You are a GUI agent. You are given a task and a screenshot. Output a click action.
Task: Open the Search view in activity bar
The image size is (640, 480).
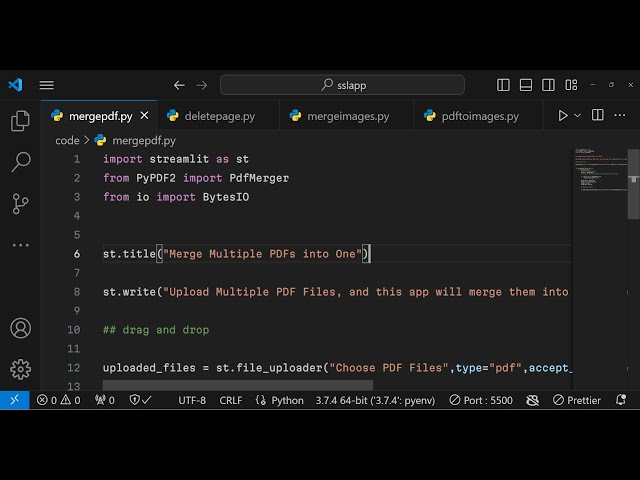20,162
